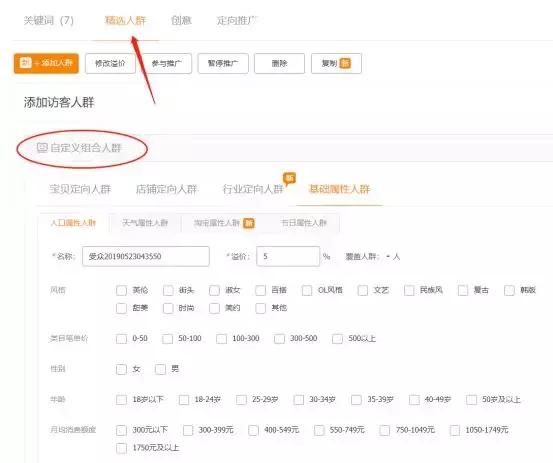Tick the OL风格 checkbox
The width and height of the screenshot is (553, 463).
pyautogui.click(x=307, y=291)
